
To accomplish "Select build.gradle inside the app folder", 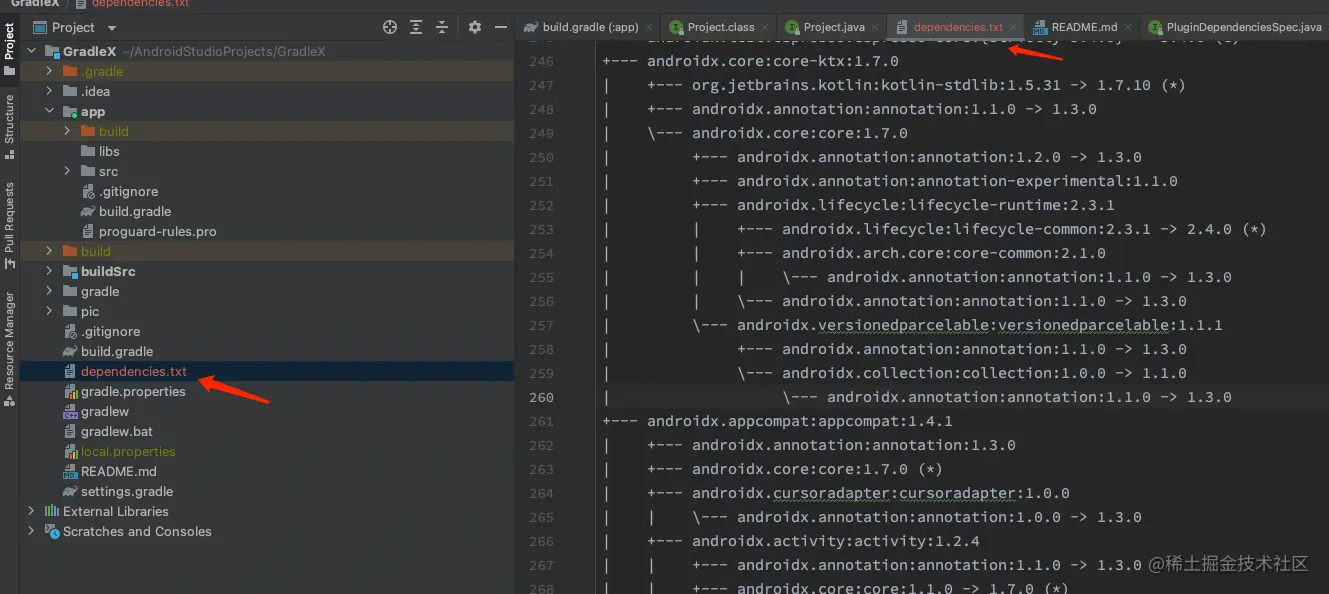I will point(135,211).
